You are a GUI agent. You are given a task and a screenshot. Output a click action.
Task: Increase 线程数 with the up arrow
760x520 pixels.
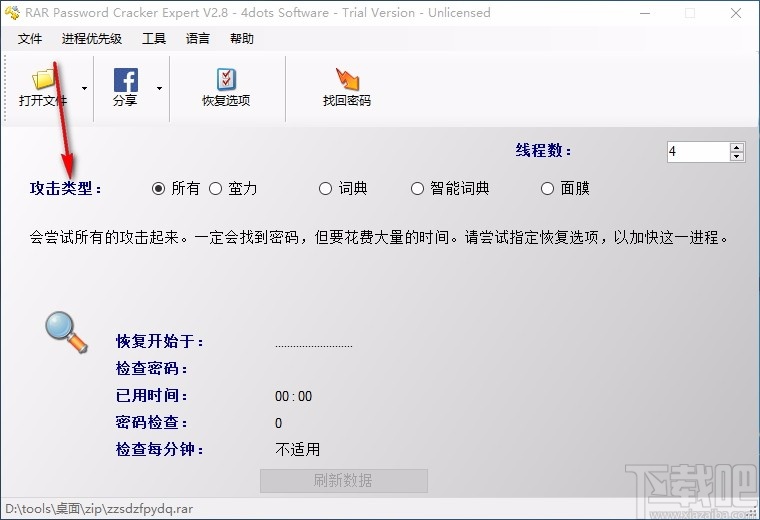[x=737, y=147]
